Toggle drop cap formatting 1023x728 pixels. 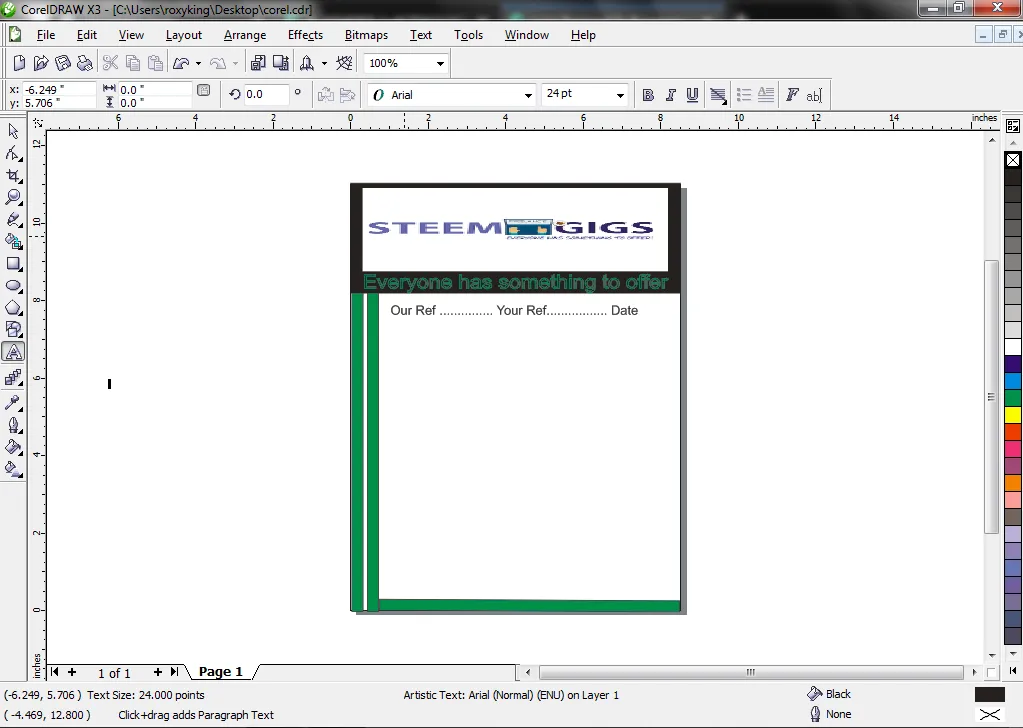point(766,95)
